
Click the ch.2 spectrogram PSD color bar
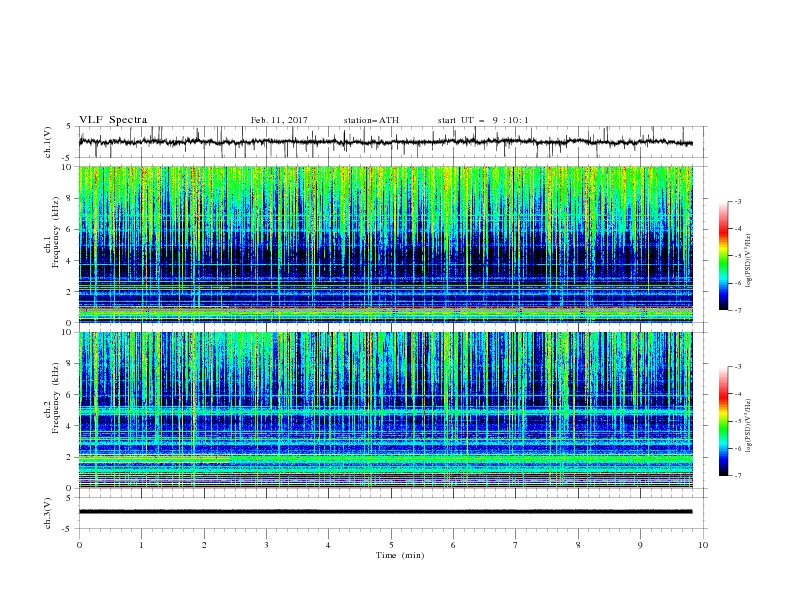pos(723,421)
